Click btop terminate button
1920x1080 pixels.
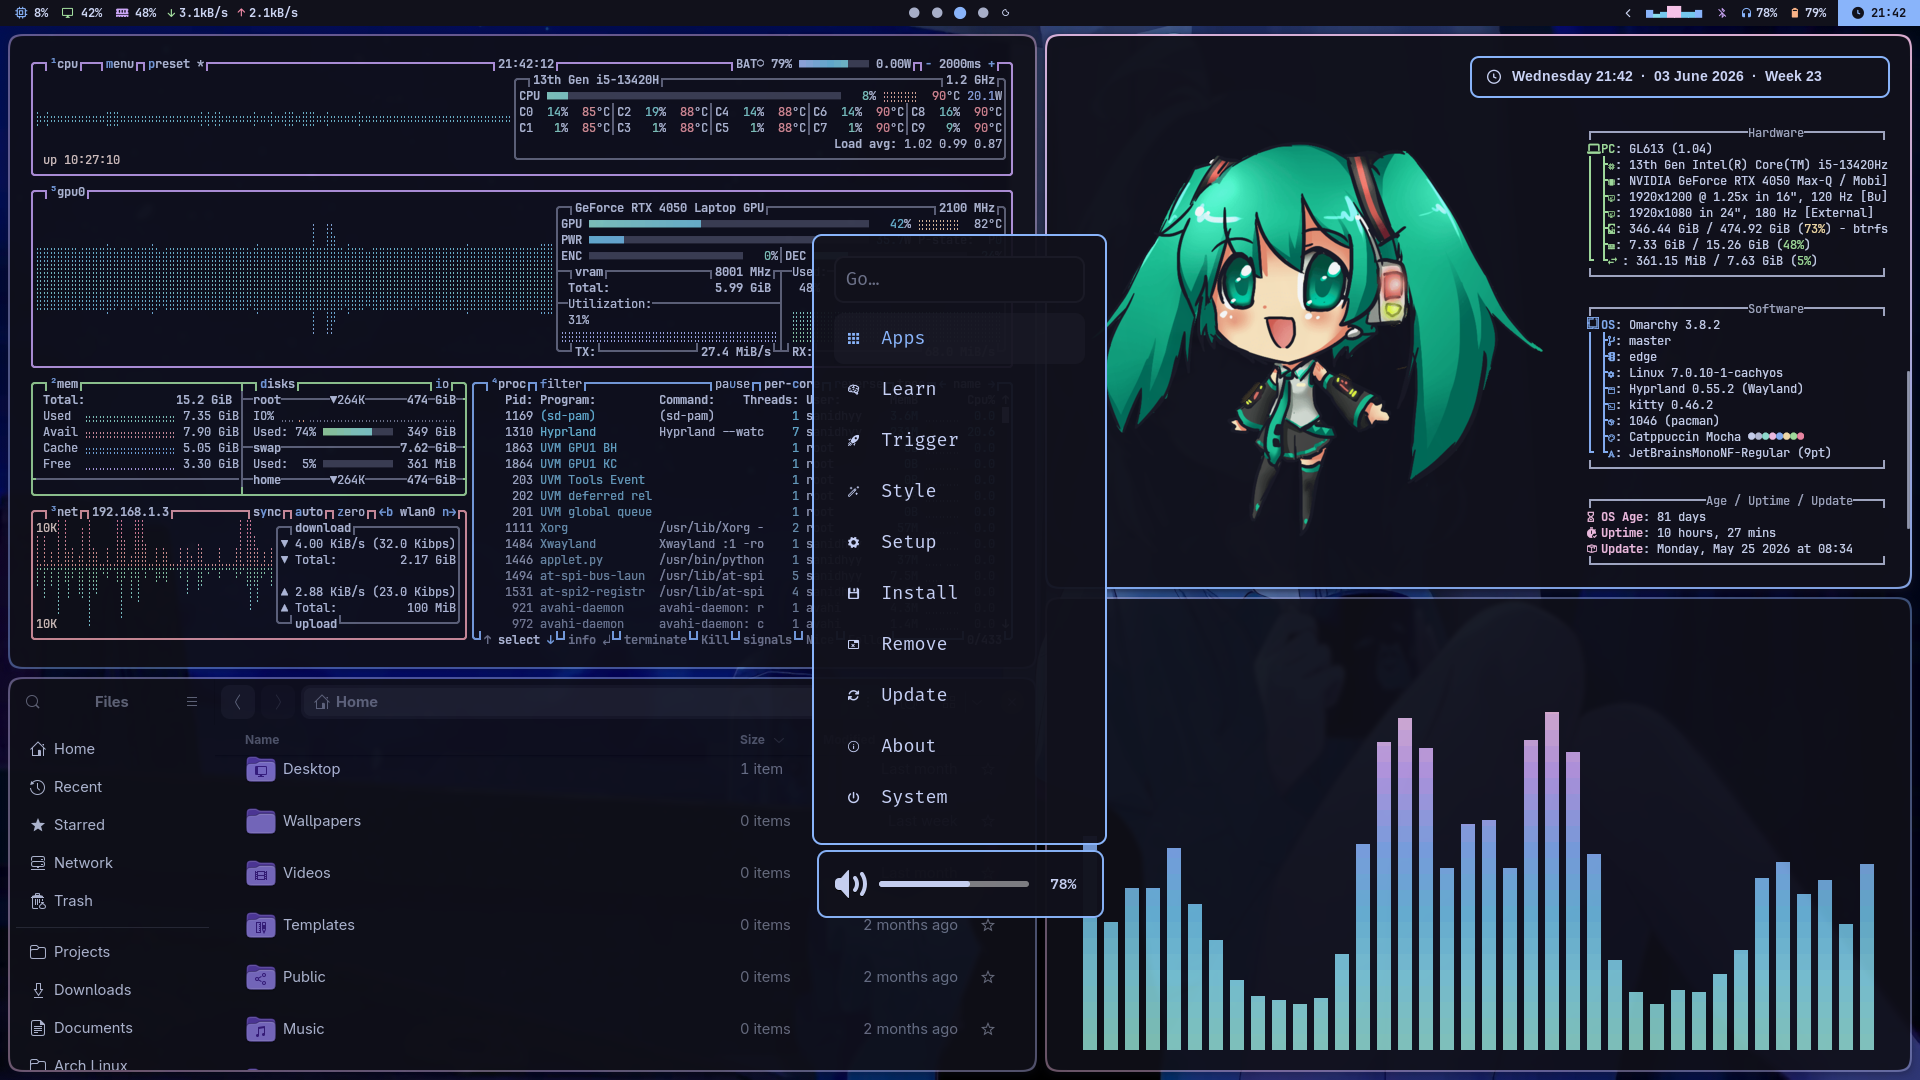point(655,640)
